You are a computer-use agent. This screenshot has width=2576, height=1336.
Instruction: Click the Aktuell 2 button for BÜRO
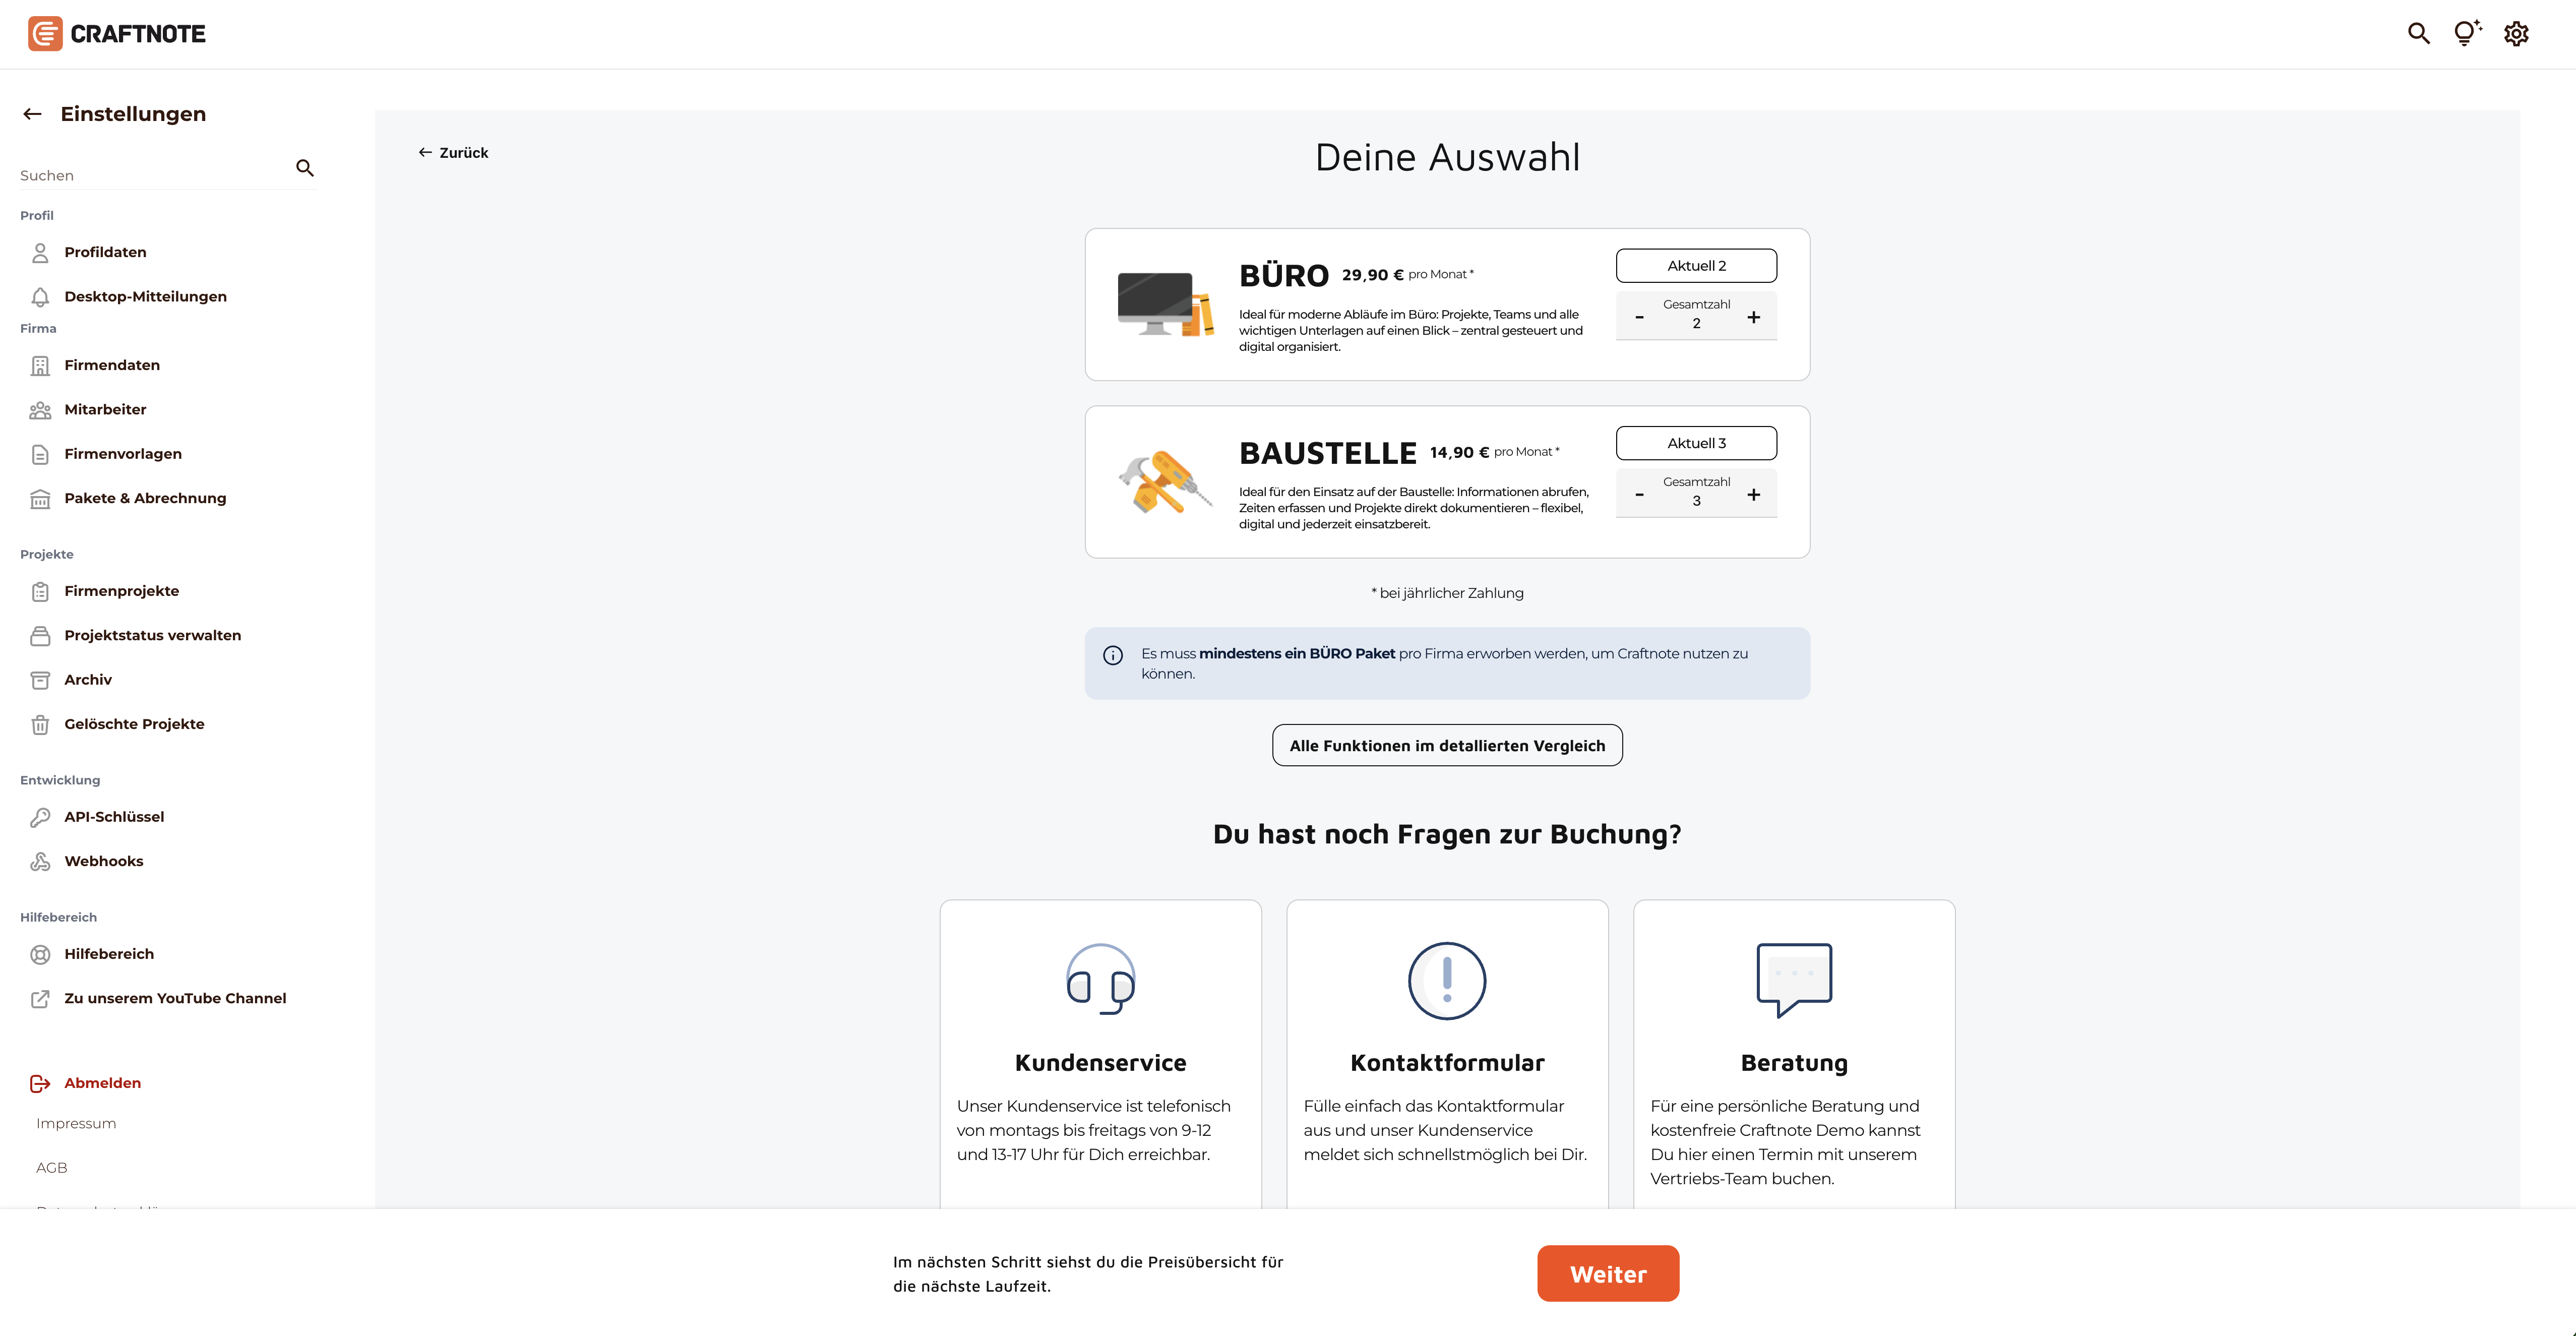click(1696, 266)
